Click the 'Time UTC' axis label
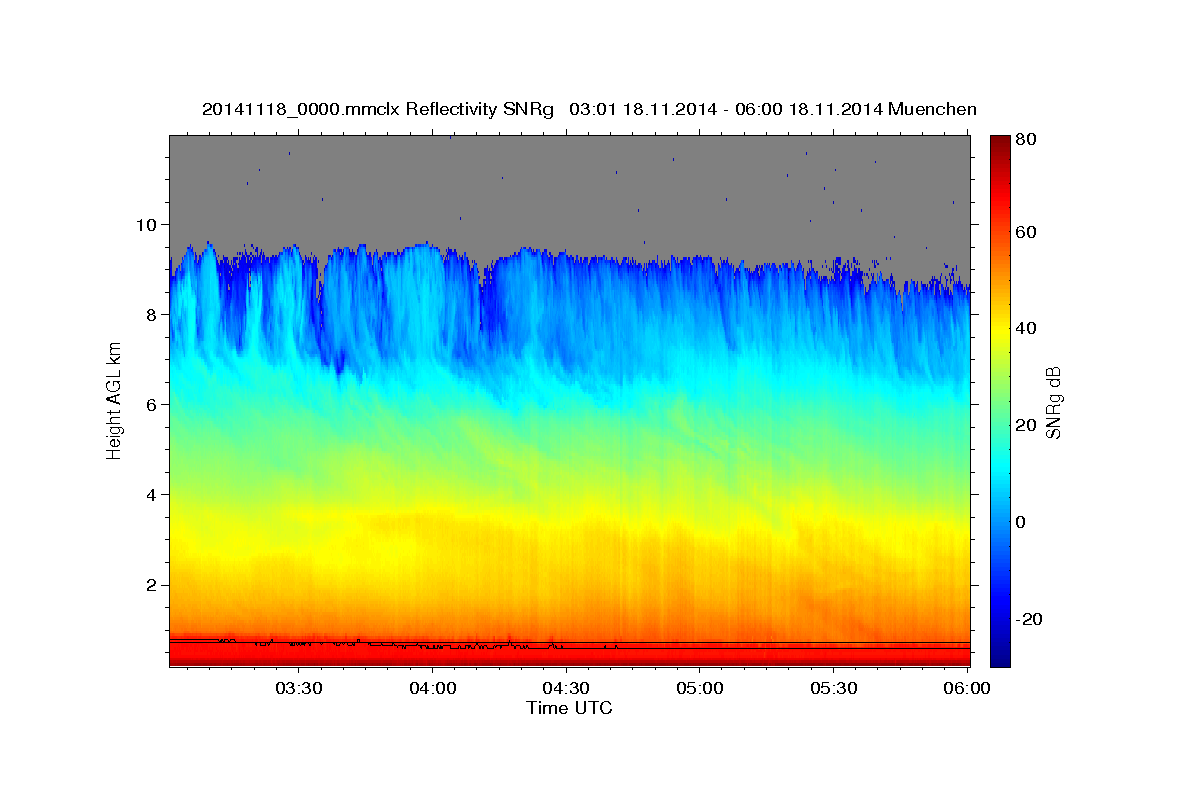Image resolution: width=1200 pixels, height=800 pixels. pos(569,708)
